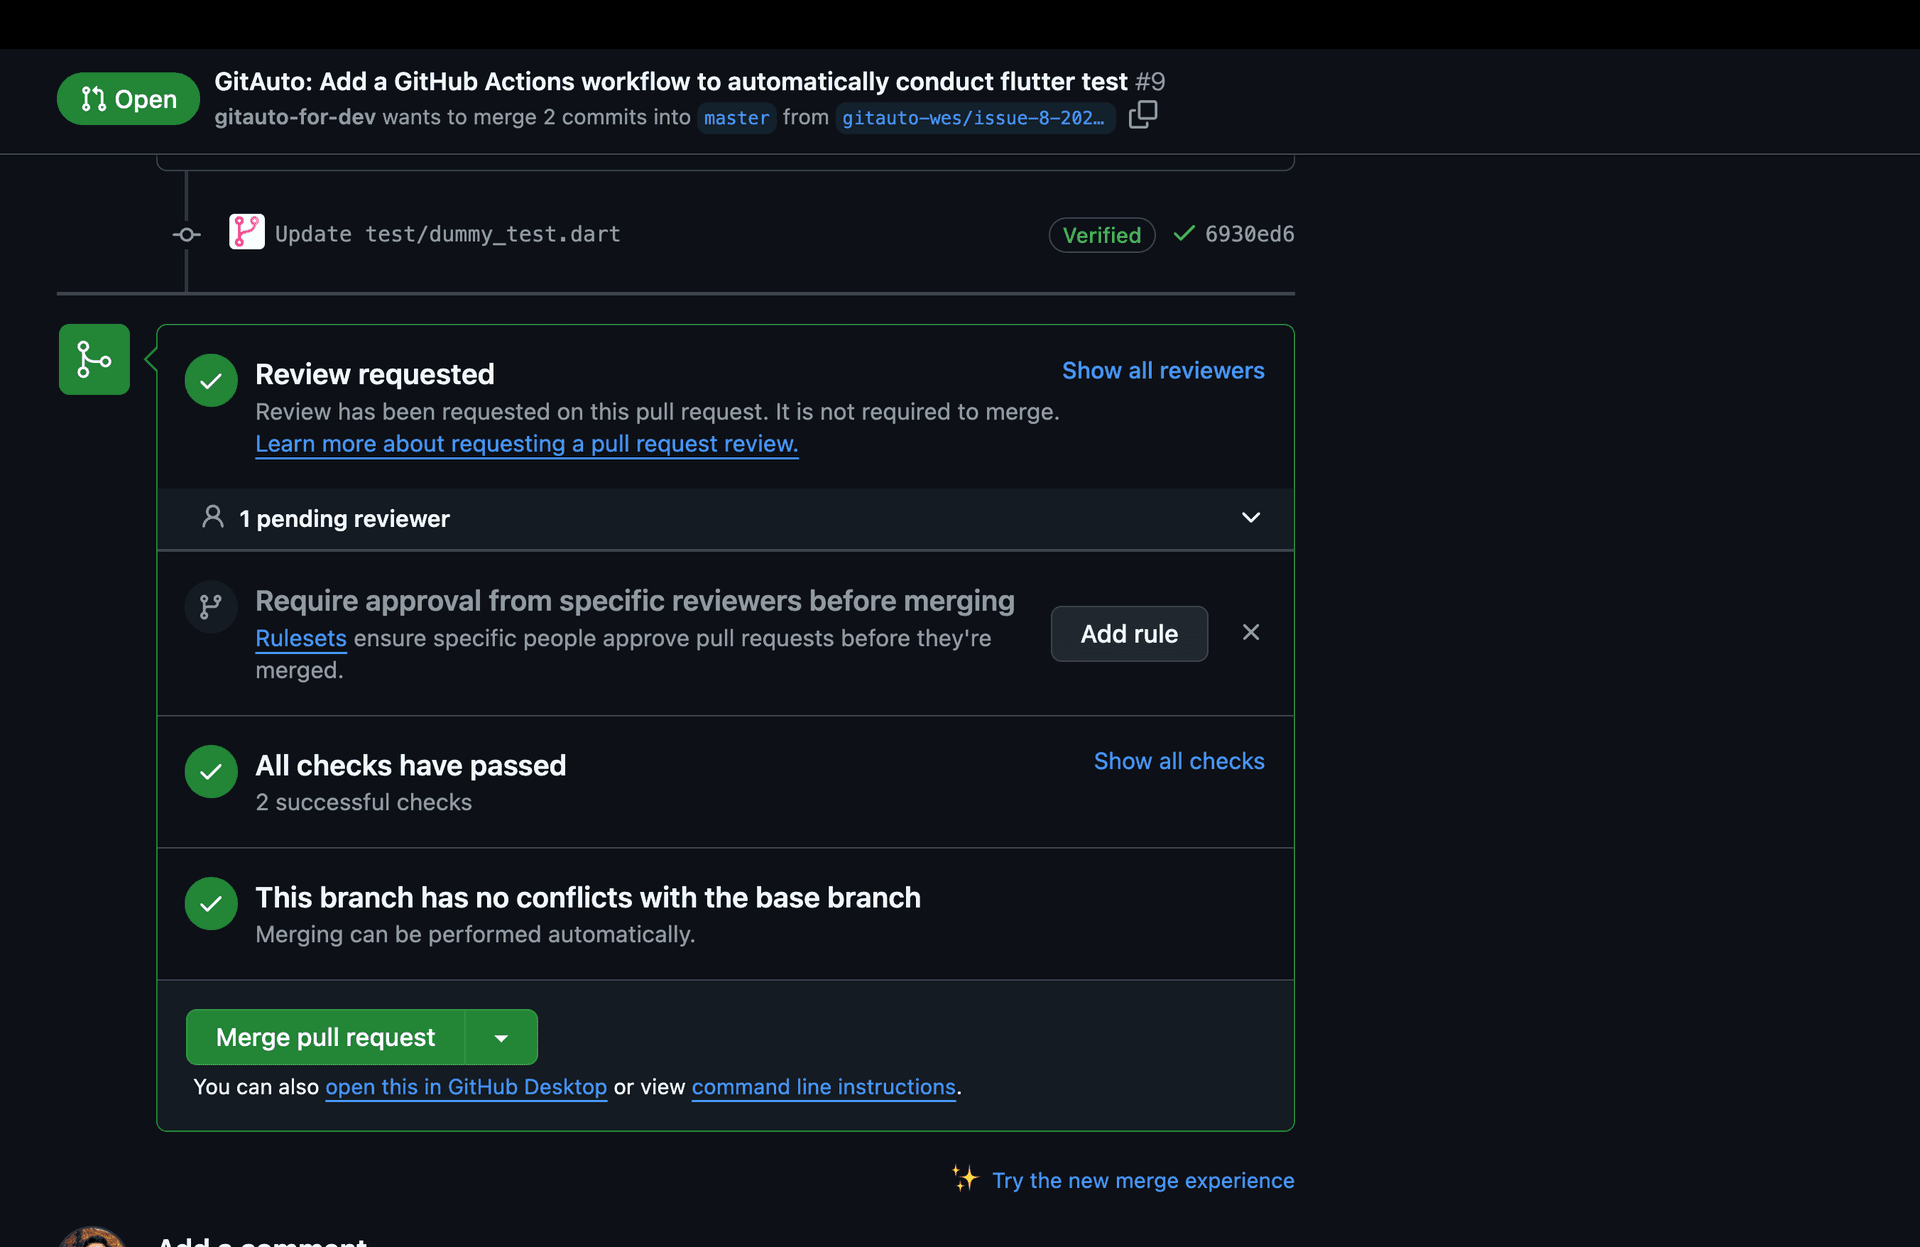Click the sparkle icon near new merge experience
The width and height of the screenshot is (1920, 1247).
pos(965,1178)
